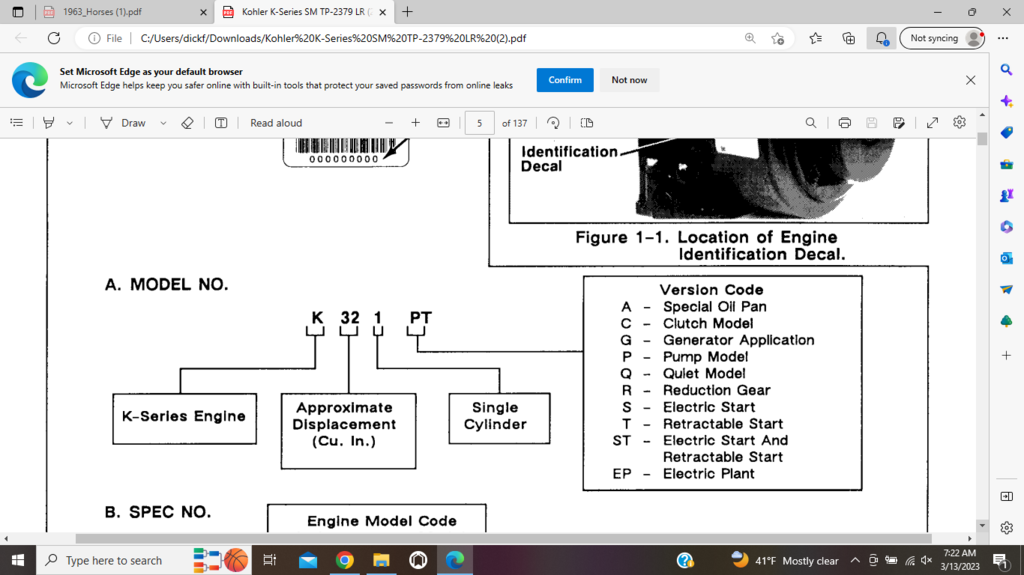Open a new browser tab
The image size is (1024, 575).
click(407, 12)
